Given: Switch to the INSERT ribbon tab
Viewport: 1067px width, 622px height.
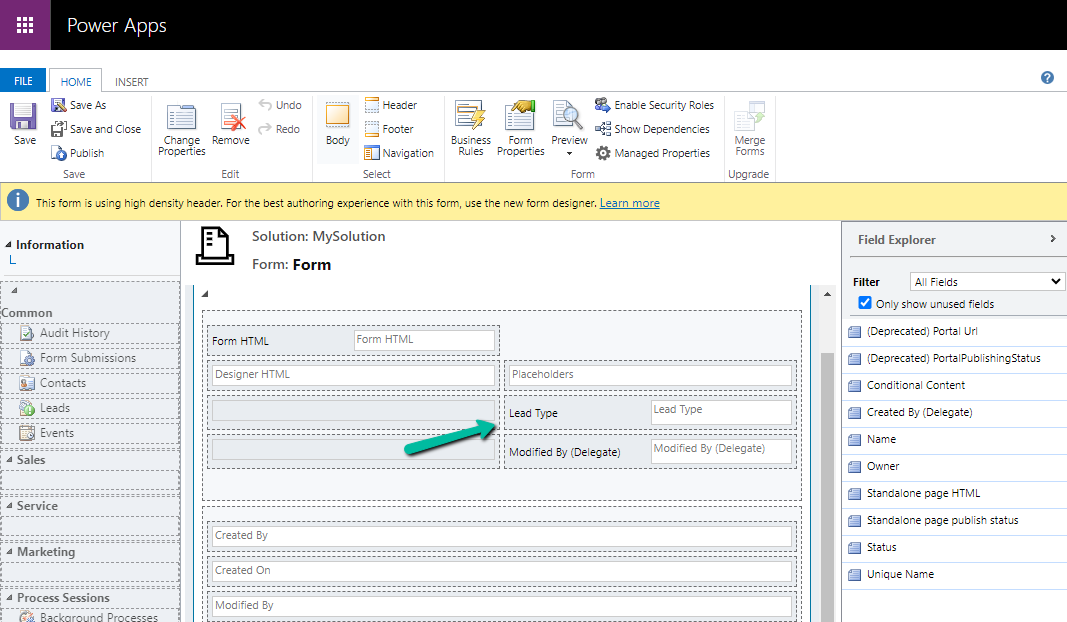Looking at the screenshot, I should tap(131, 82).
